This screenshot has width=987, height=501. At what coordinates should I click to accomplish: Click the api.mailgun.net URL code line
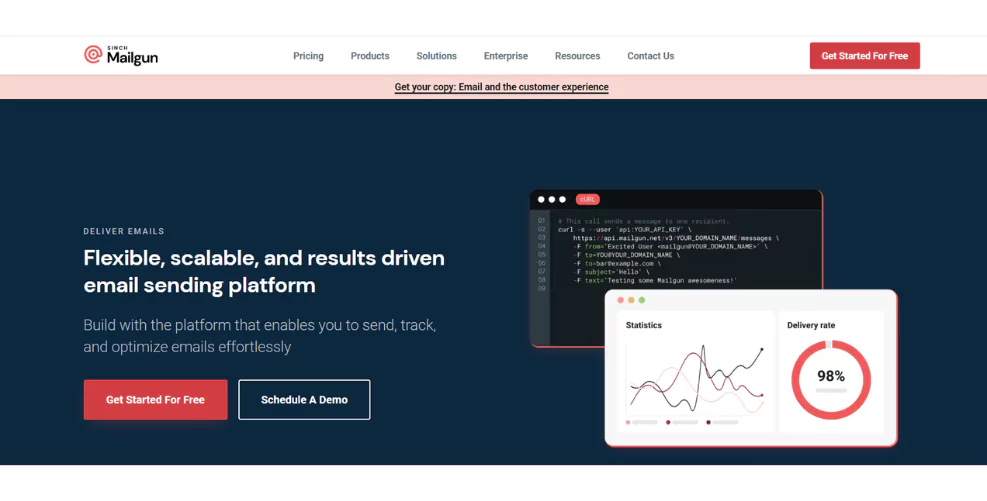[675, 239]
